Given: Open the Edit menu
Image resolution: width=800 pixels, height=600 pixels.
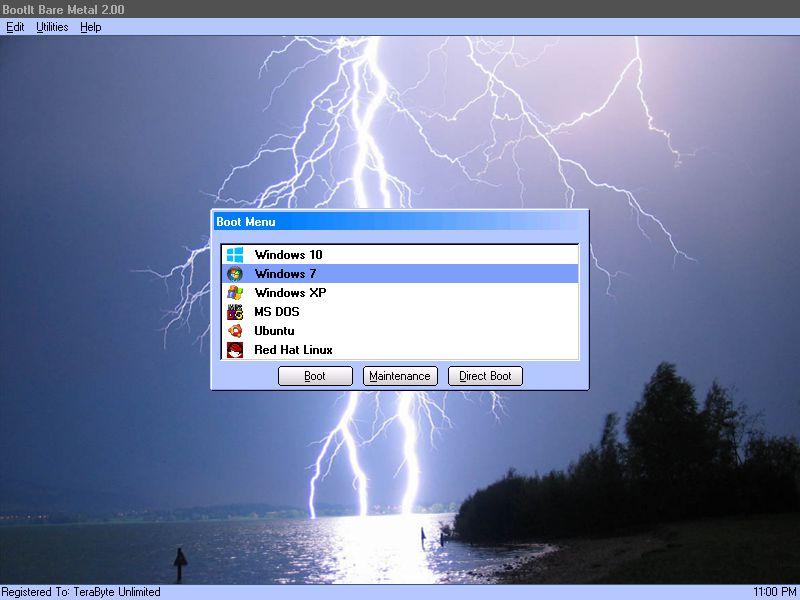Looking at the screenshot, I should click(14, 27).
